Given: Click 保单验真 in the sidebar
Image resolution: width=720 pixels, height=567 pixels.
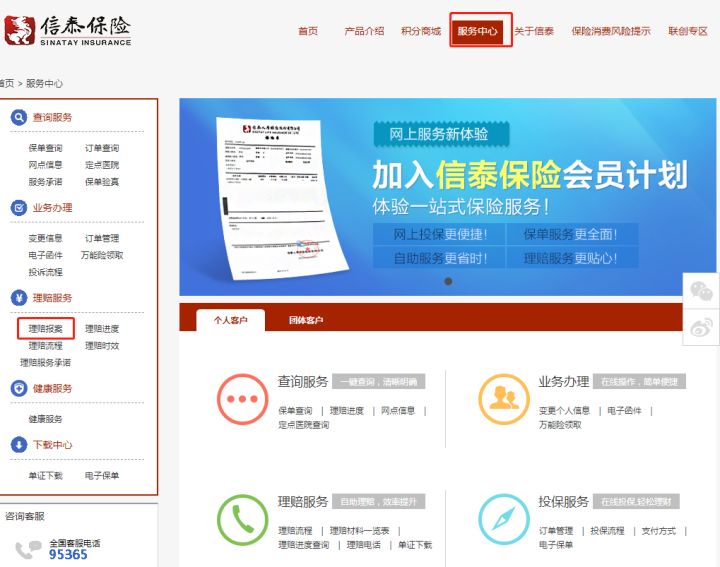Looking at the screenshot, I should (102, 182).
